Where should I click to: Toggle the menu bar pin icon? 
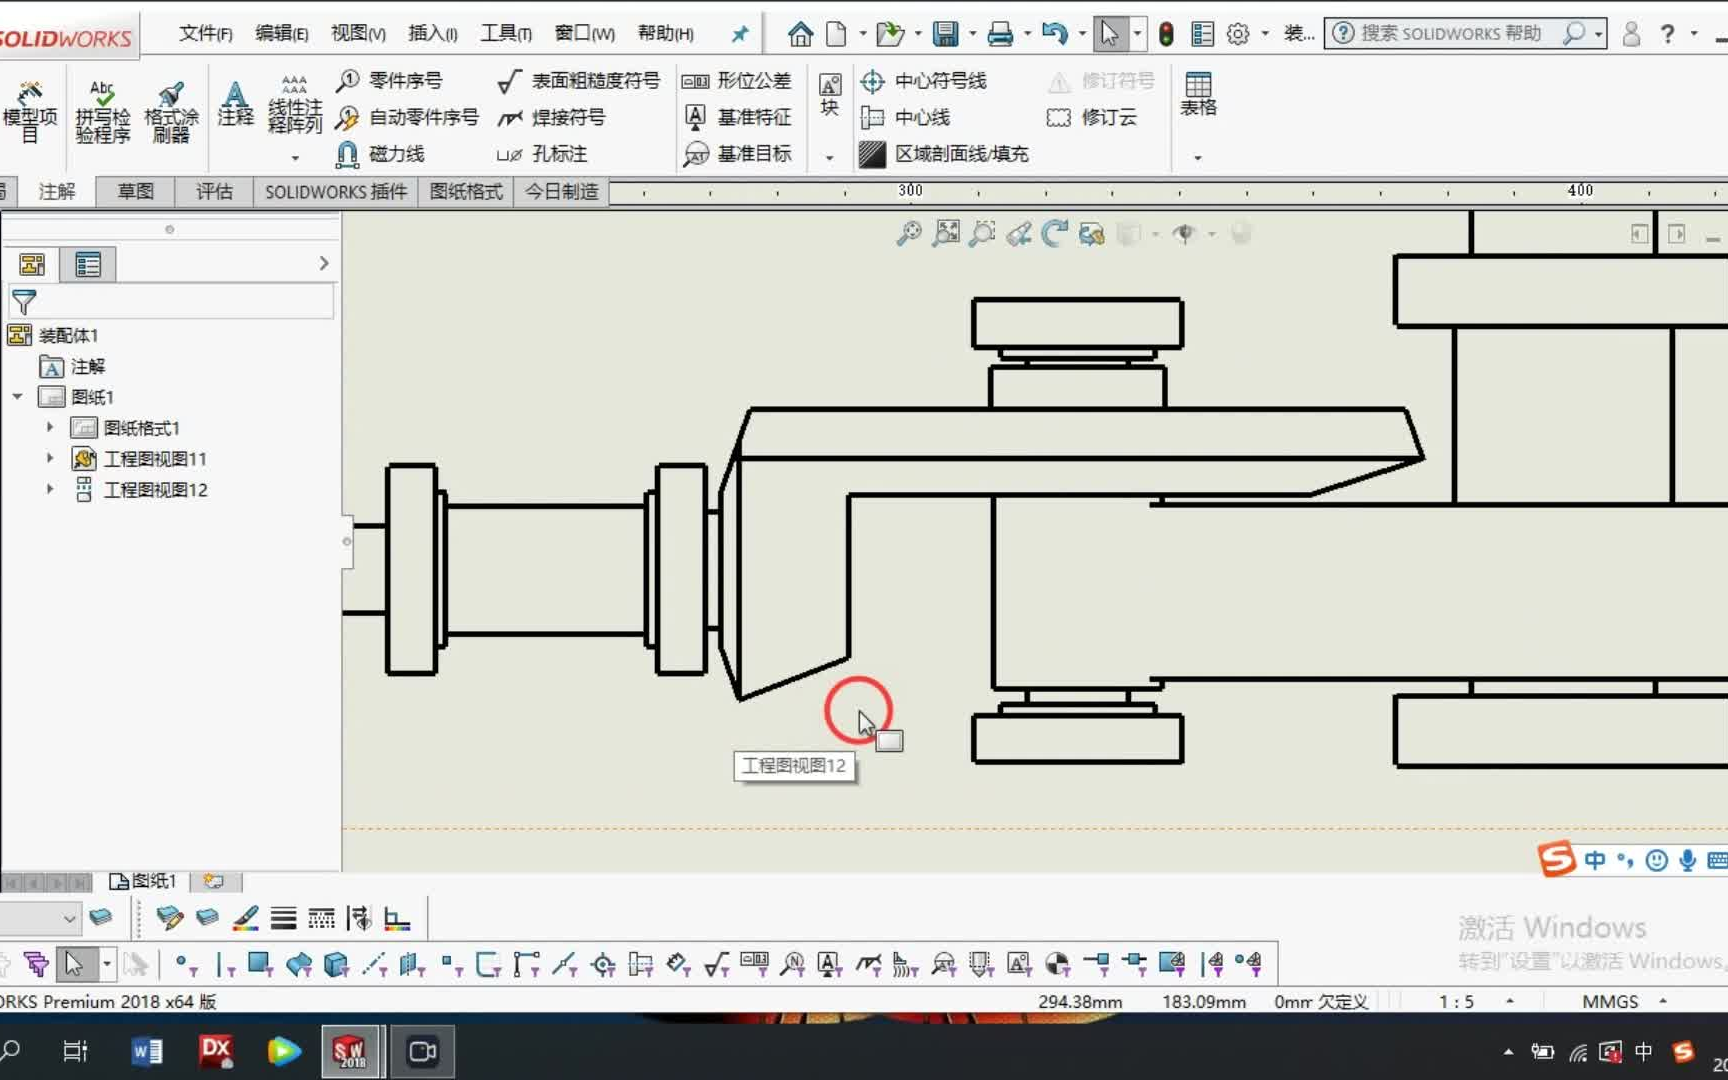pos(738,33)
